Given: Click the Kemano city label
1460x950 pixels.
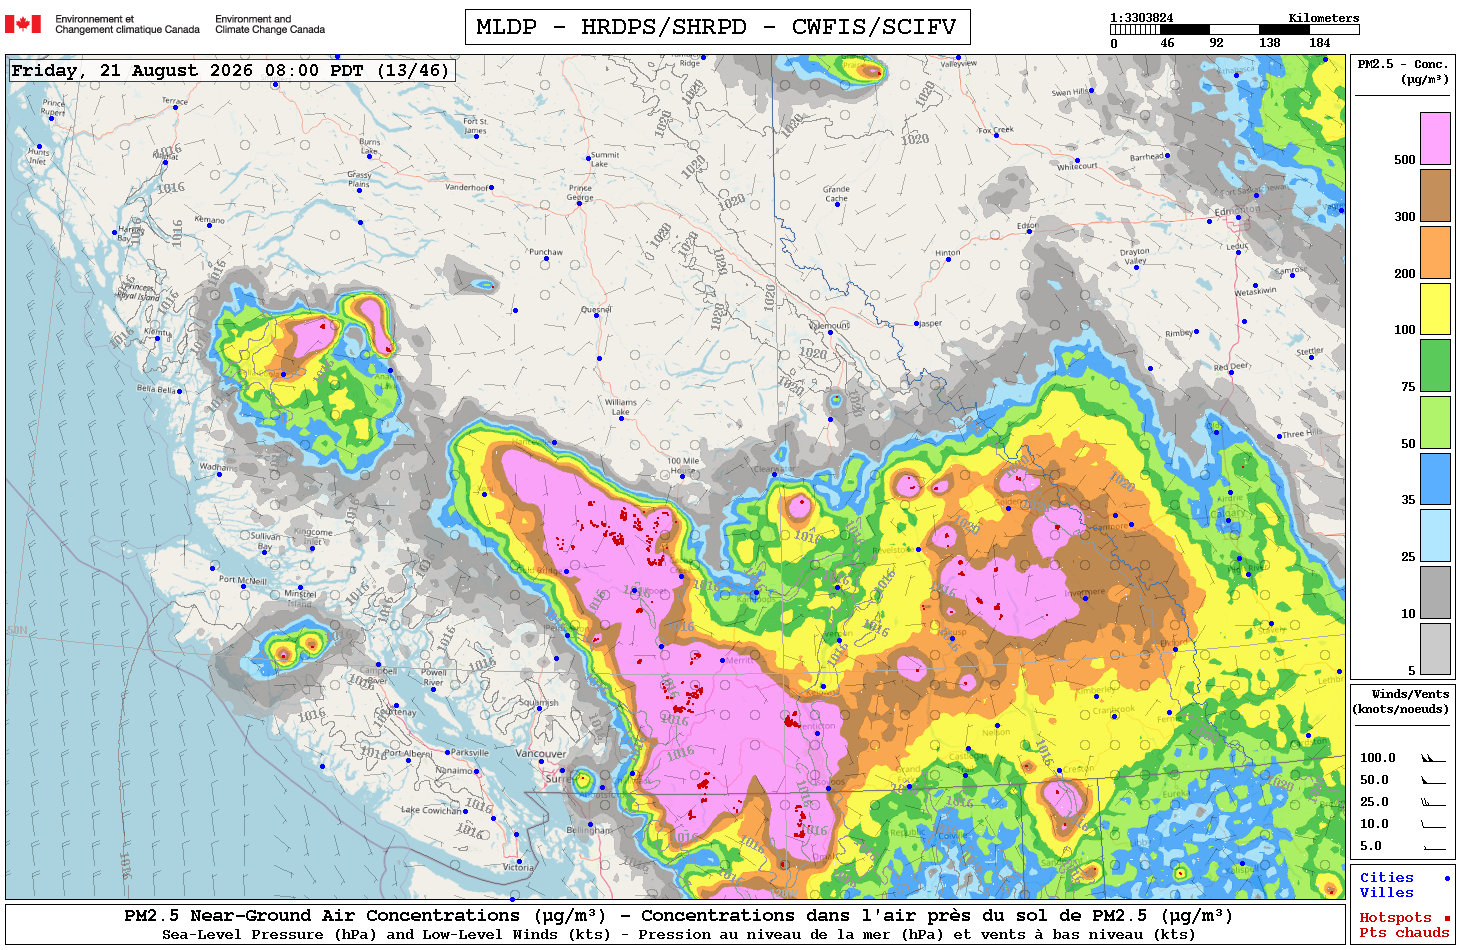Looking at the screenshot, I should click(209, 220).
